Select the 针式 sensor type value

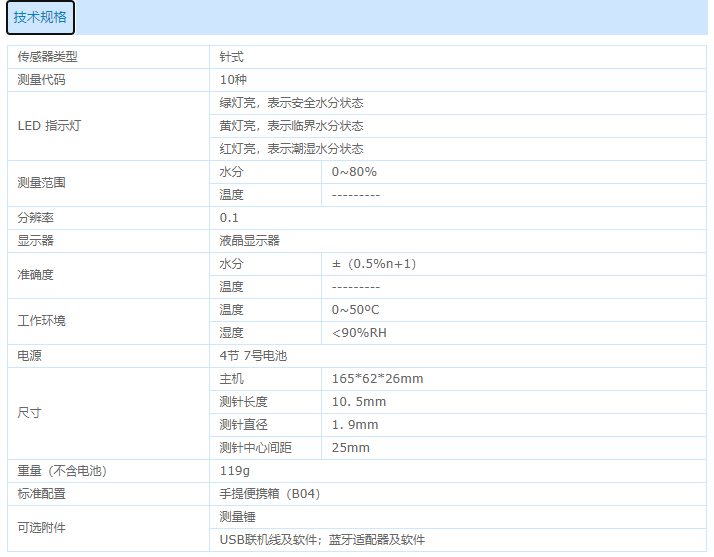coord(232,57)
